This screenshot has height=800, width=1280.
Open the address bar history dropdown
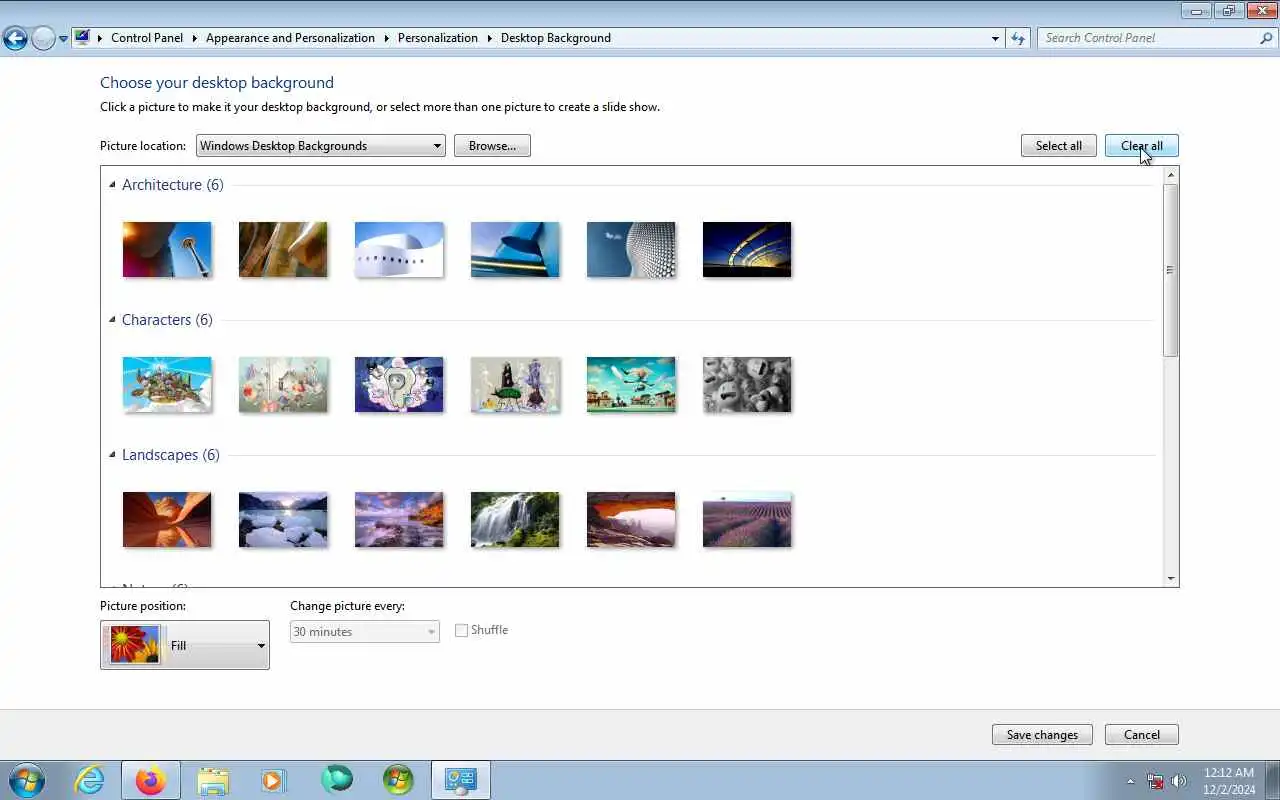(x=995, y=38)
